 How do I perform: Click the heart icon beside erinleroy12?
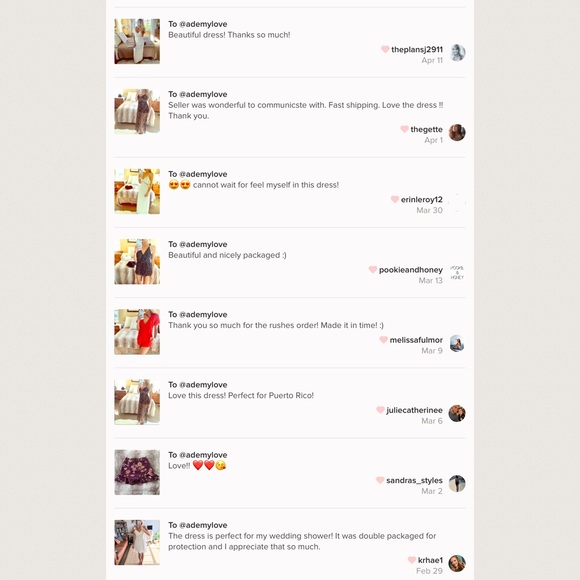395,199
